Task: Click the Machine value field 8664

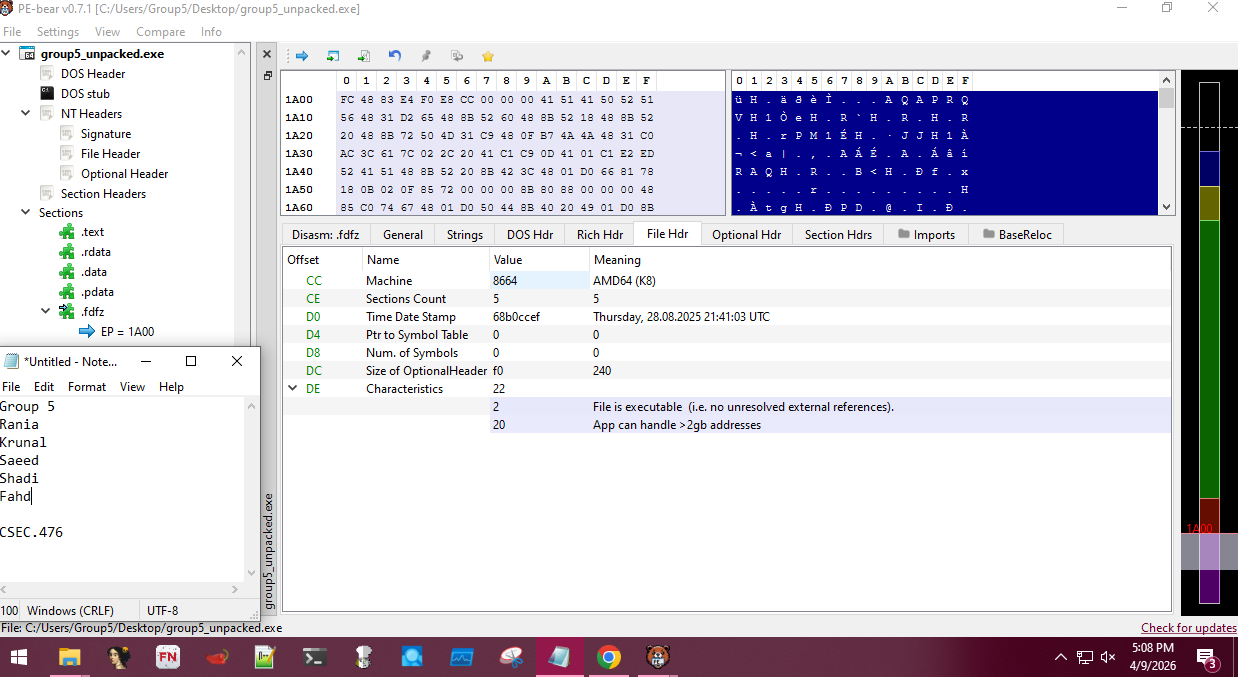Action: [x=505, y=281]
